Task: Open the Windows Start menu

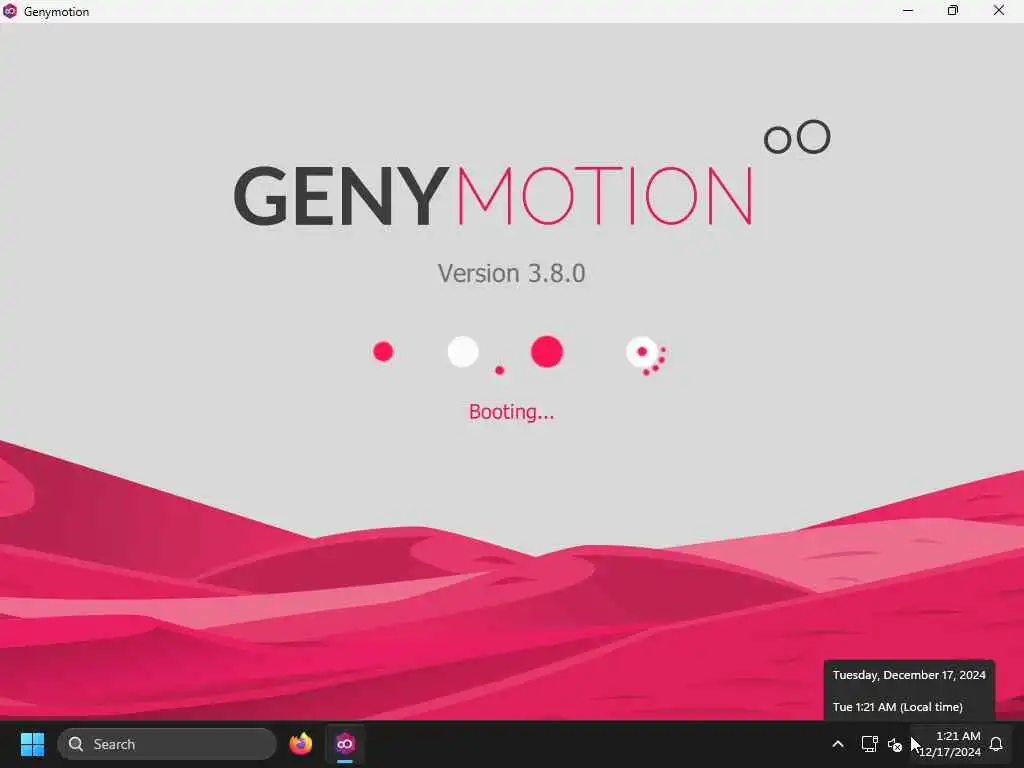Action: pos(32,744)
